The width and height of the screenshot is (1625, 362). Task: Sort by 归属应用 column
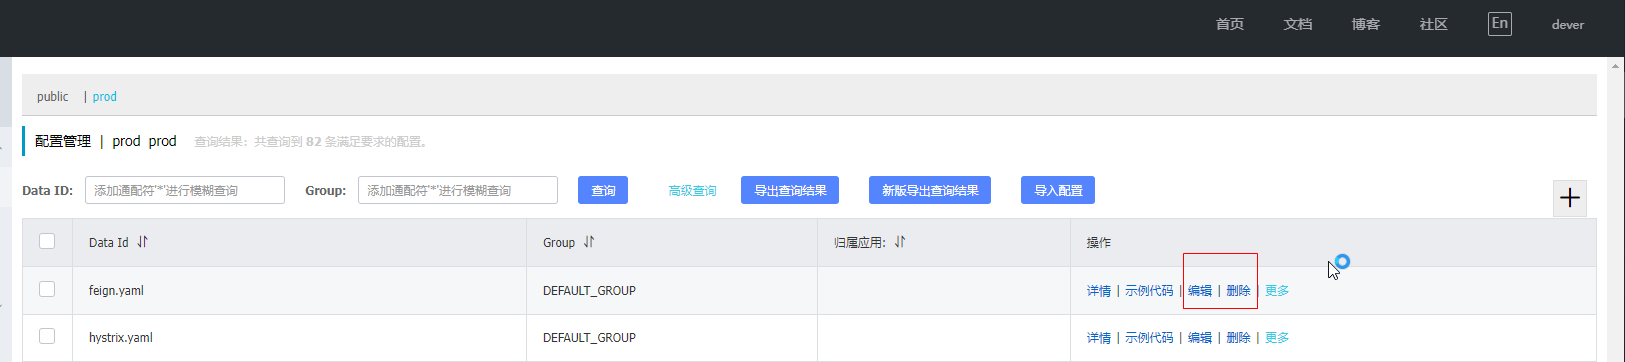(900, 242)
